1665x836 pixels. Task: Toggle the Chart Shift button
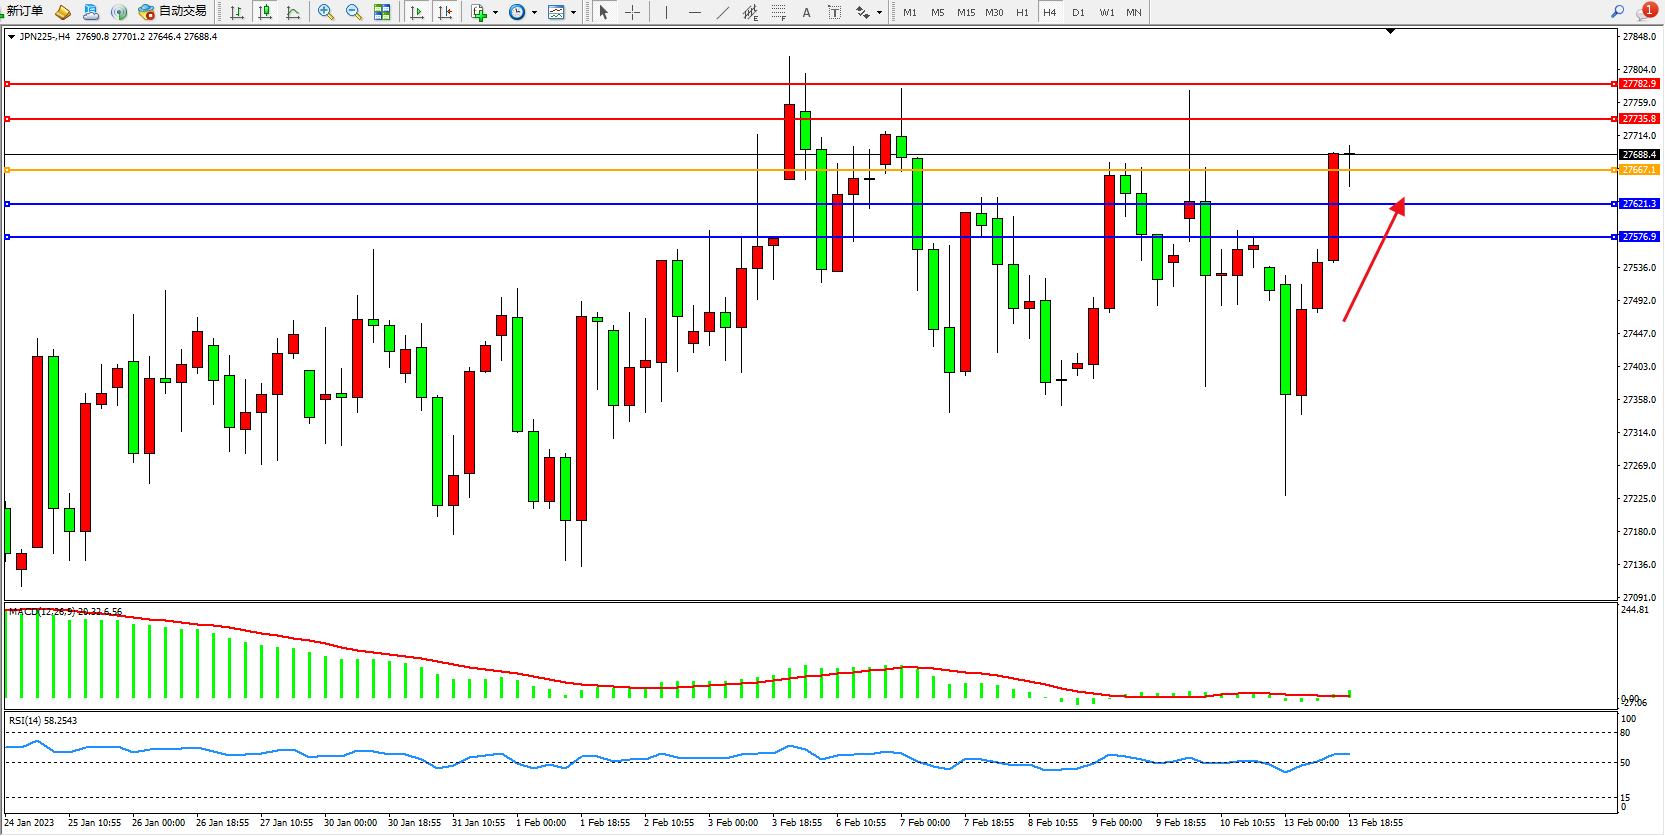pyautogui.click(x=445, y=12)
